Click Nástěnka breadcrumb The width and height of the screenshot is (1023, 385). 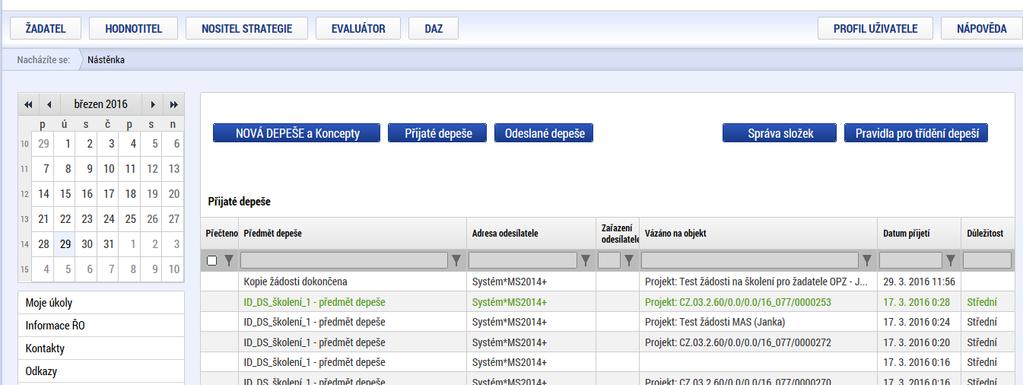point(106,60)
